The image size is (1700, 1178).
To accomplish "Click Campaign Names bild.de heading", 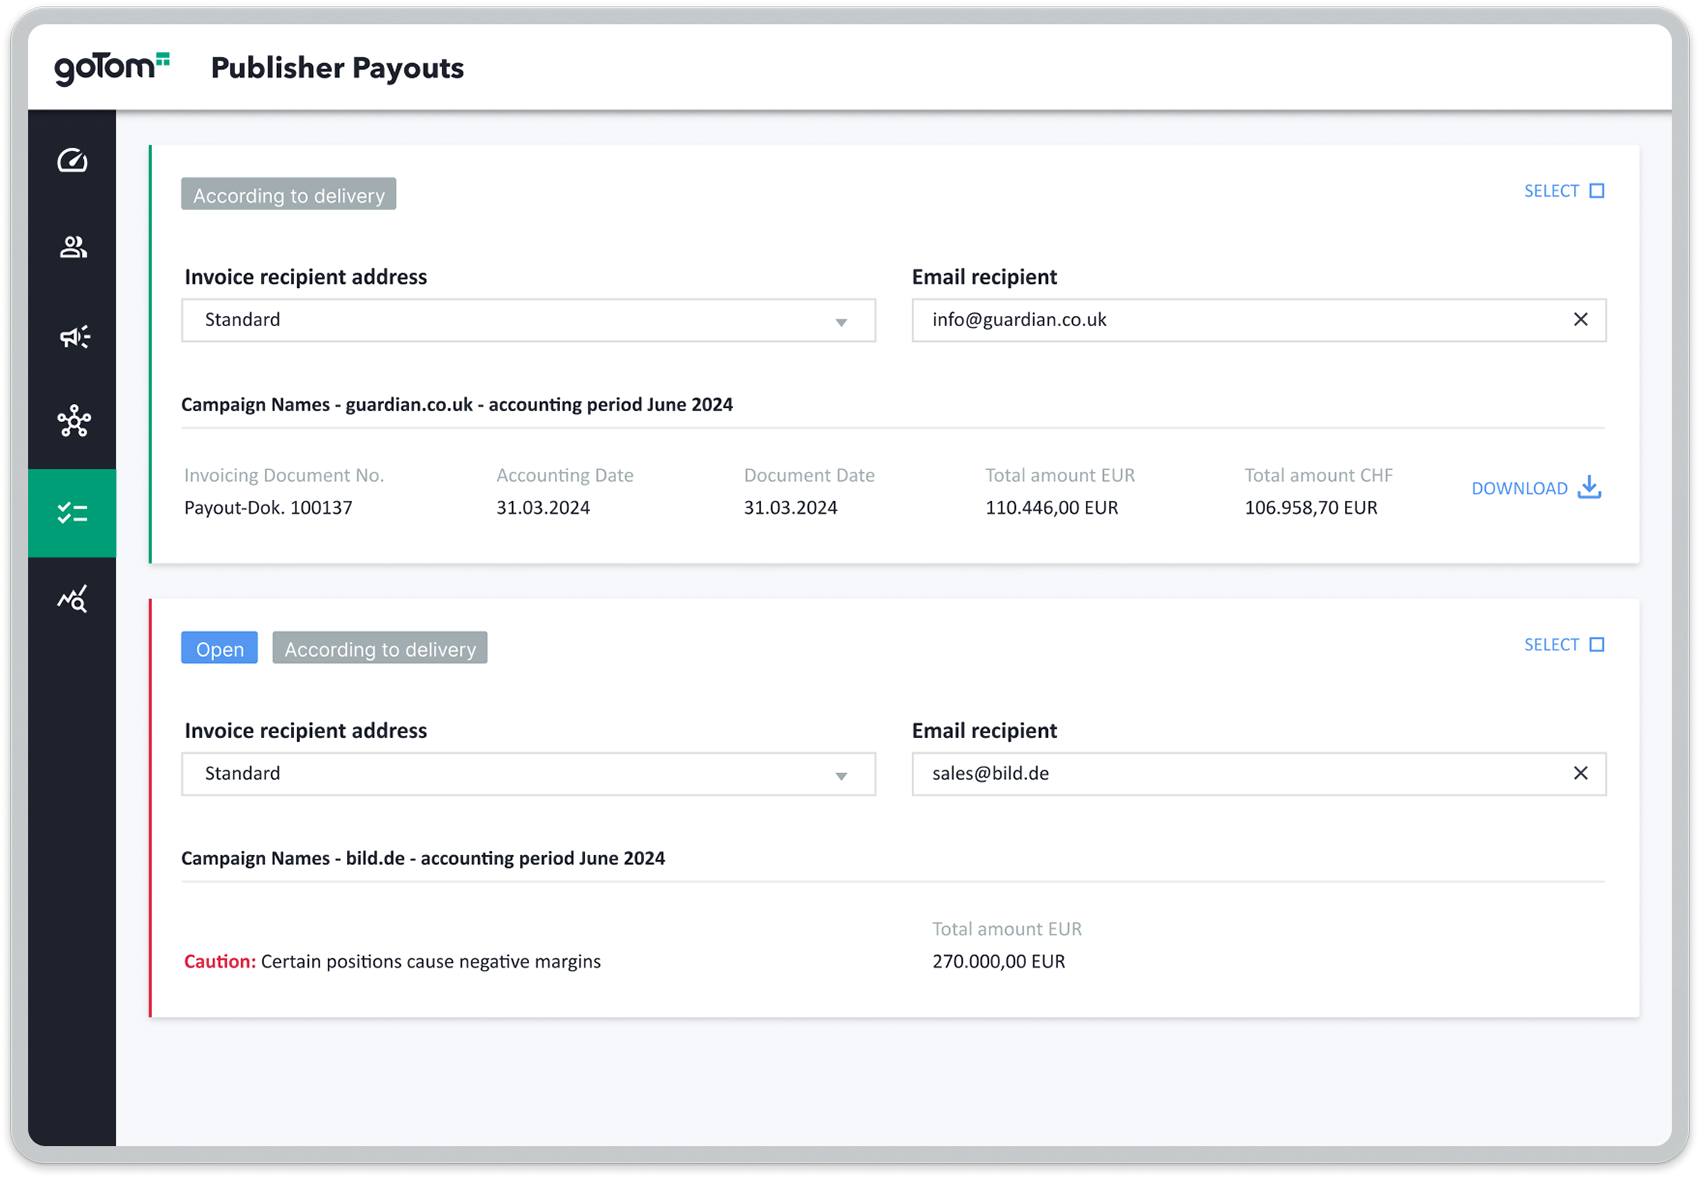I will 423,859.
